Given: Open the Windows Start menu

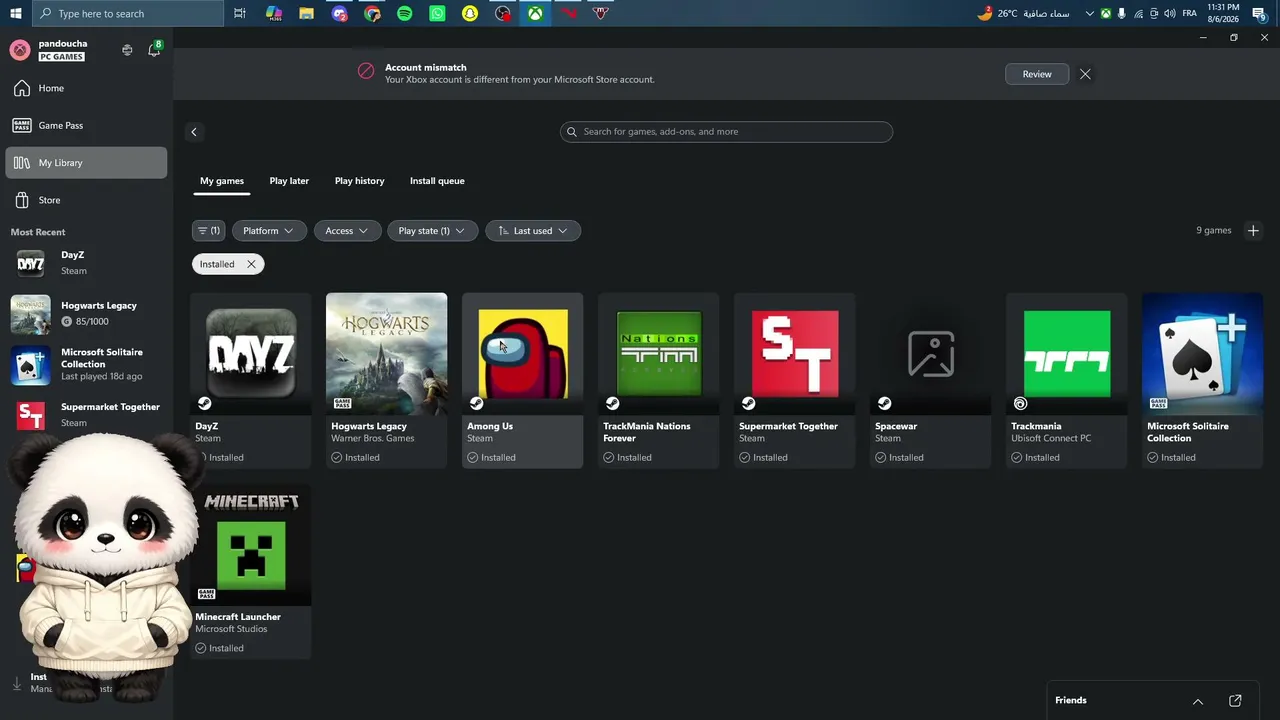Looking at the screenshot, I should [15, 13].
